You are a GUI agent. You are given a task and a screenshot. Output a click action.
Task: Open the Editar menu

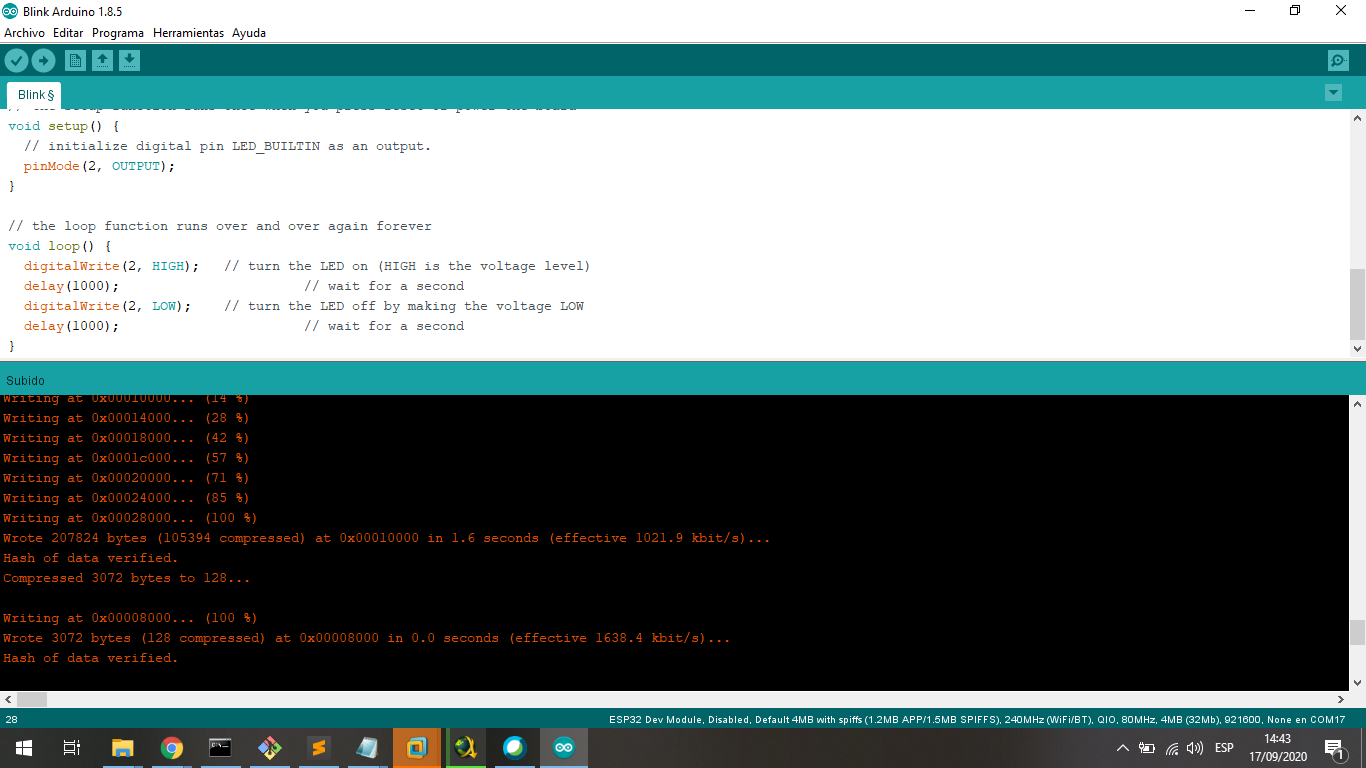coord(68,33)
